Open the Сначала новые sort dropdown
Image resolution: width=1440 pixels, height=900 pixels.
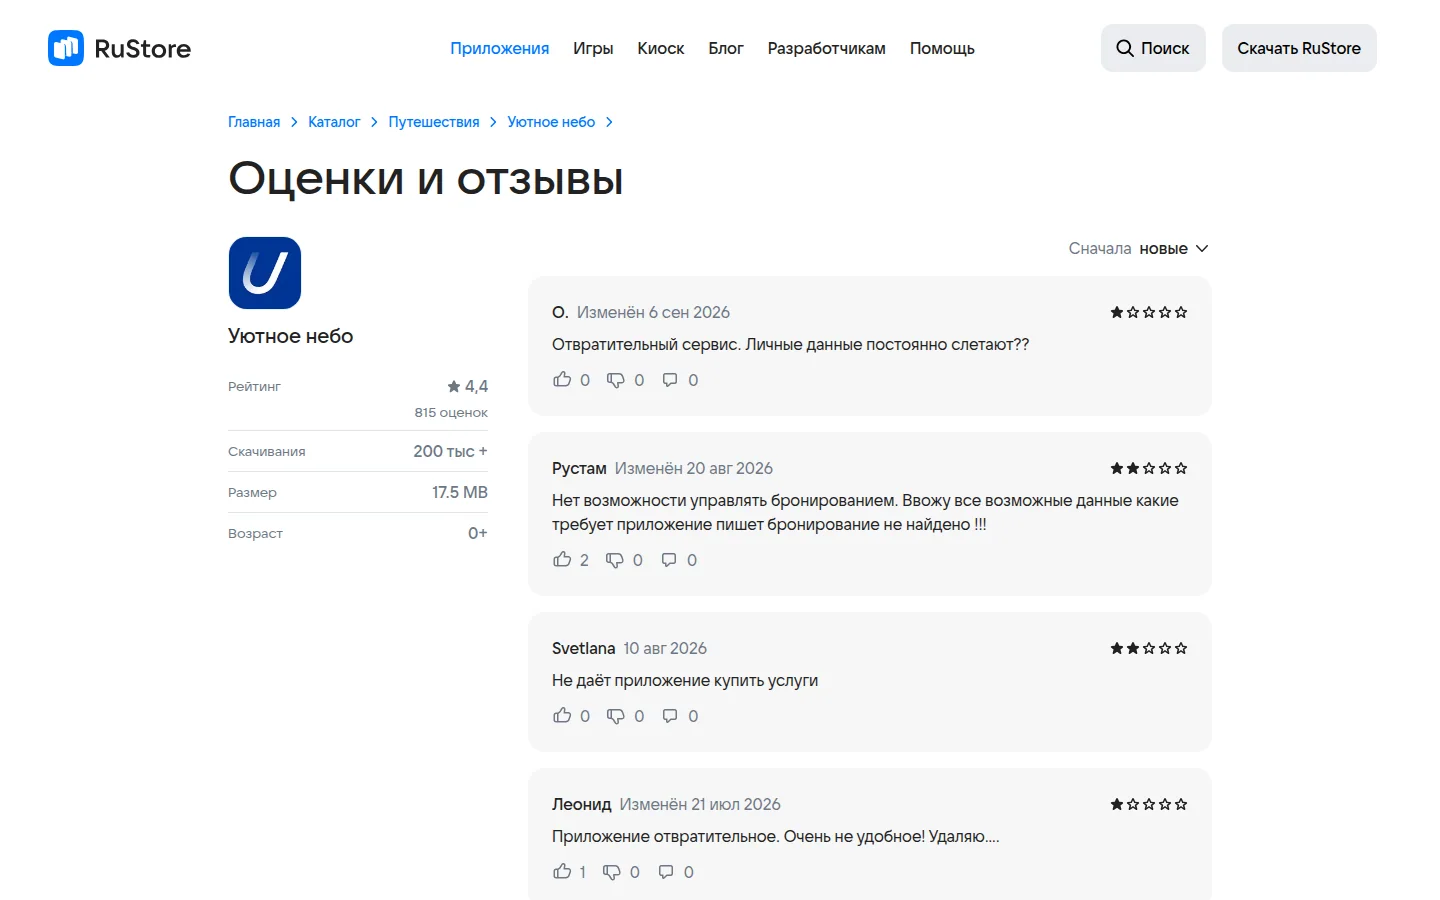pyautogui.click(x=1138, y=248)
